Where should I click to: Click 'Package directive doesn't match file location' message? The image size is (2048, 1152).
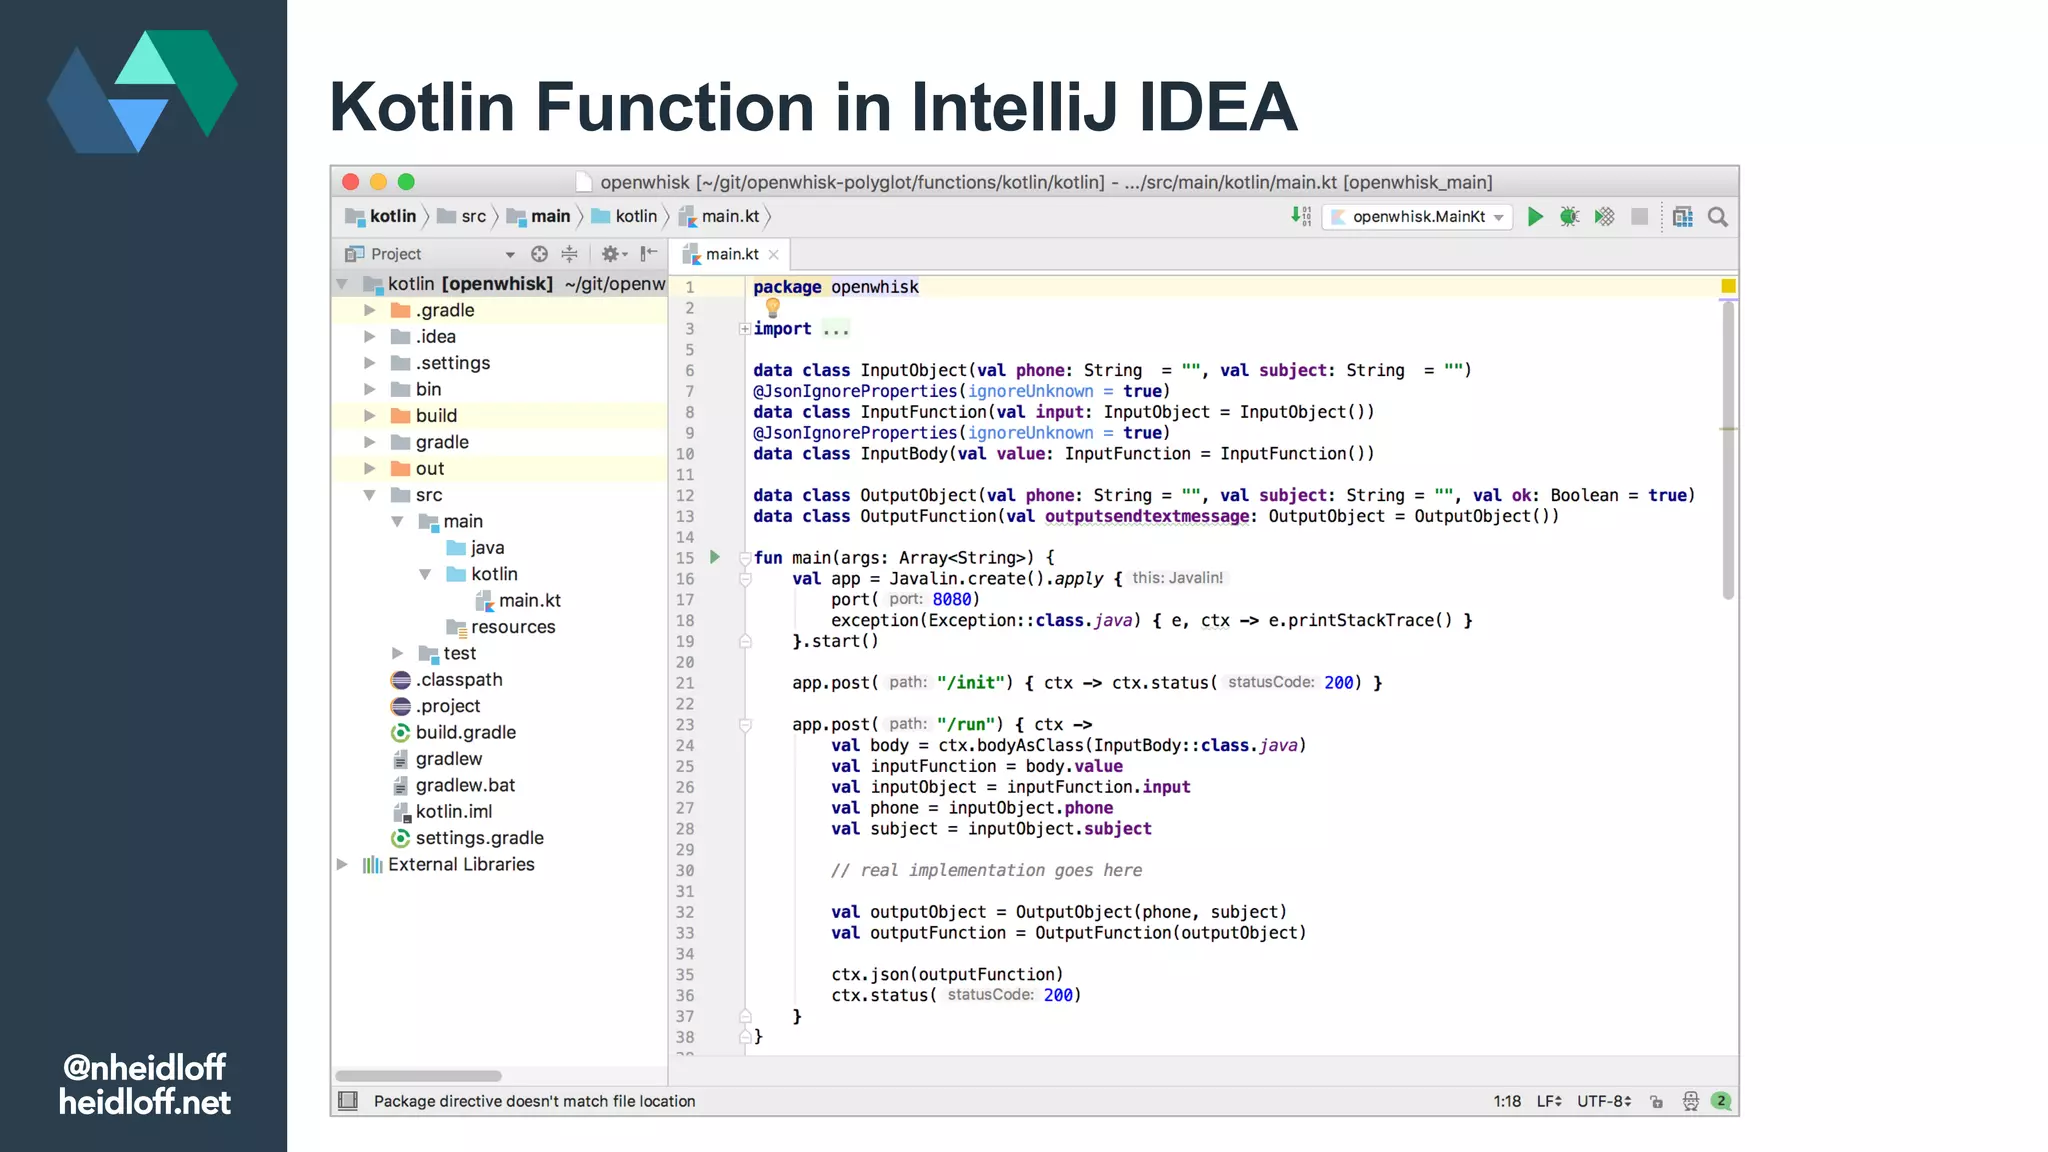coord(534,1101)
